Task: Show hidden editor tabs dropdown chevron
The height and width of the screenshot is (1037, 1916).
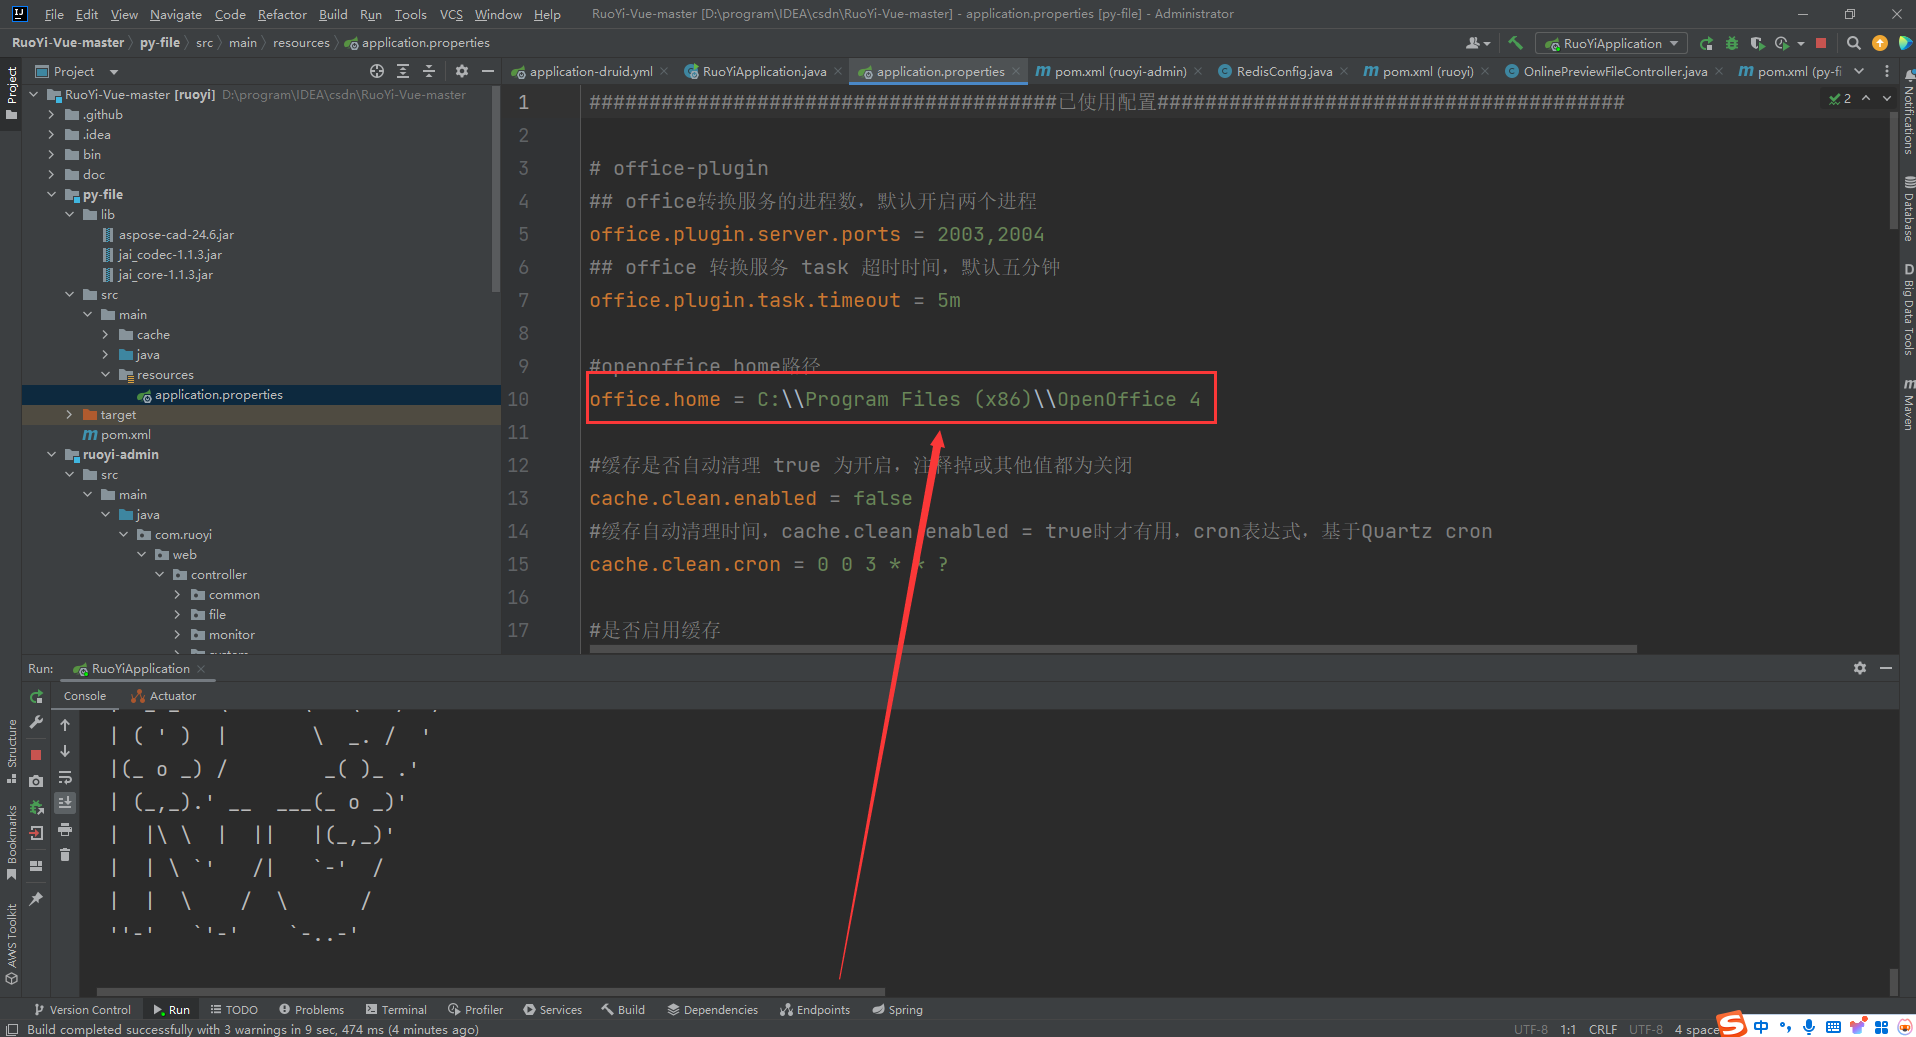Action: 1859,71
